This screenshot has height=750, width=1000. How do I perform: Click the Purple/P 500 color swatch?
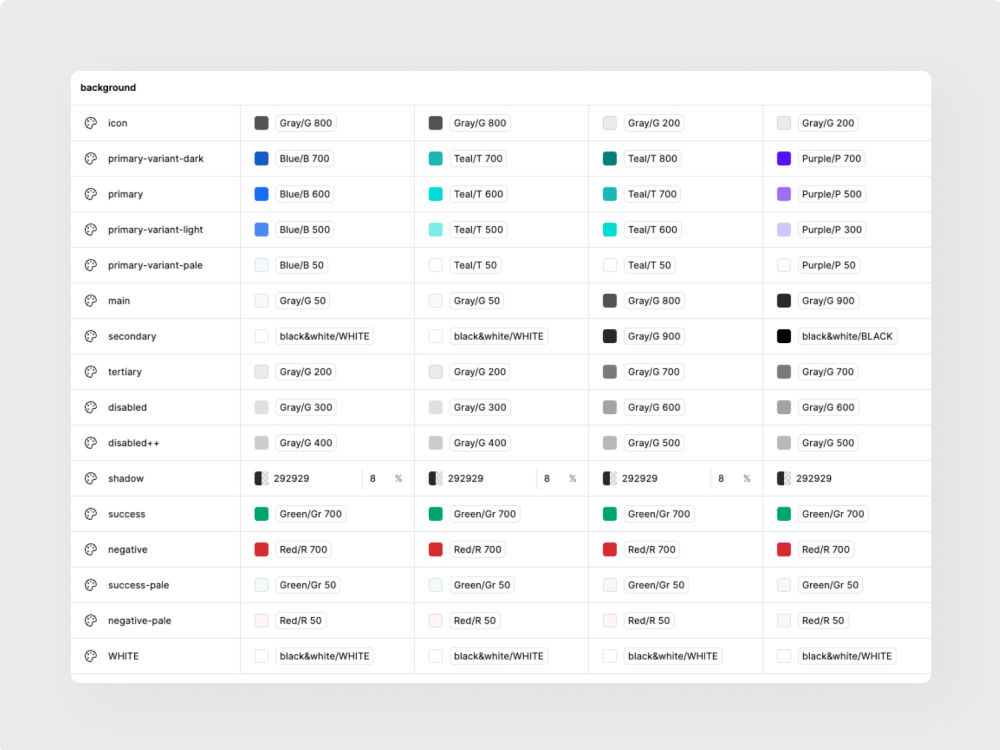tap(784, 194)
